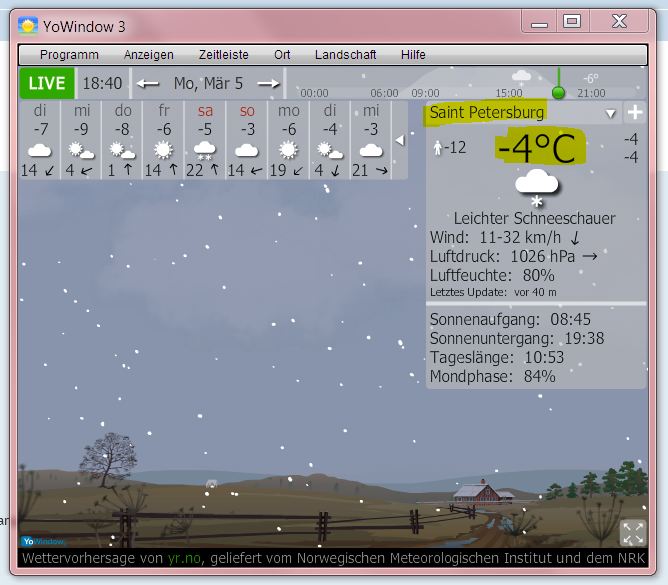Image resolution: width=668 pixels, height=585 pixels.
Task: Click the sunny icon for fr
Action: (163, 150)
